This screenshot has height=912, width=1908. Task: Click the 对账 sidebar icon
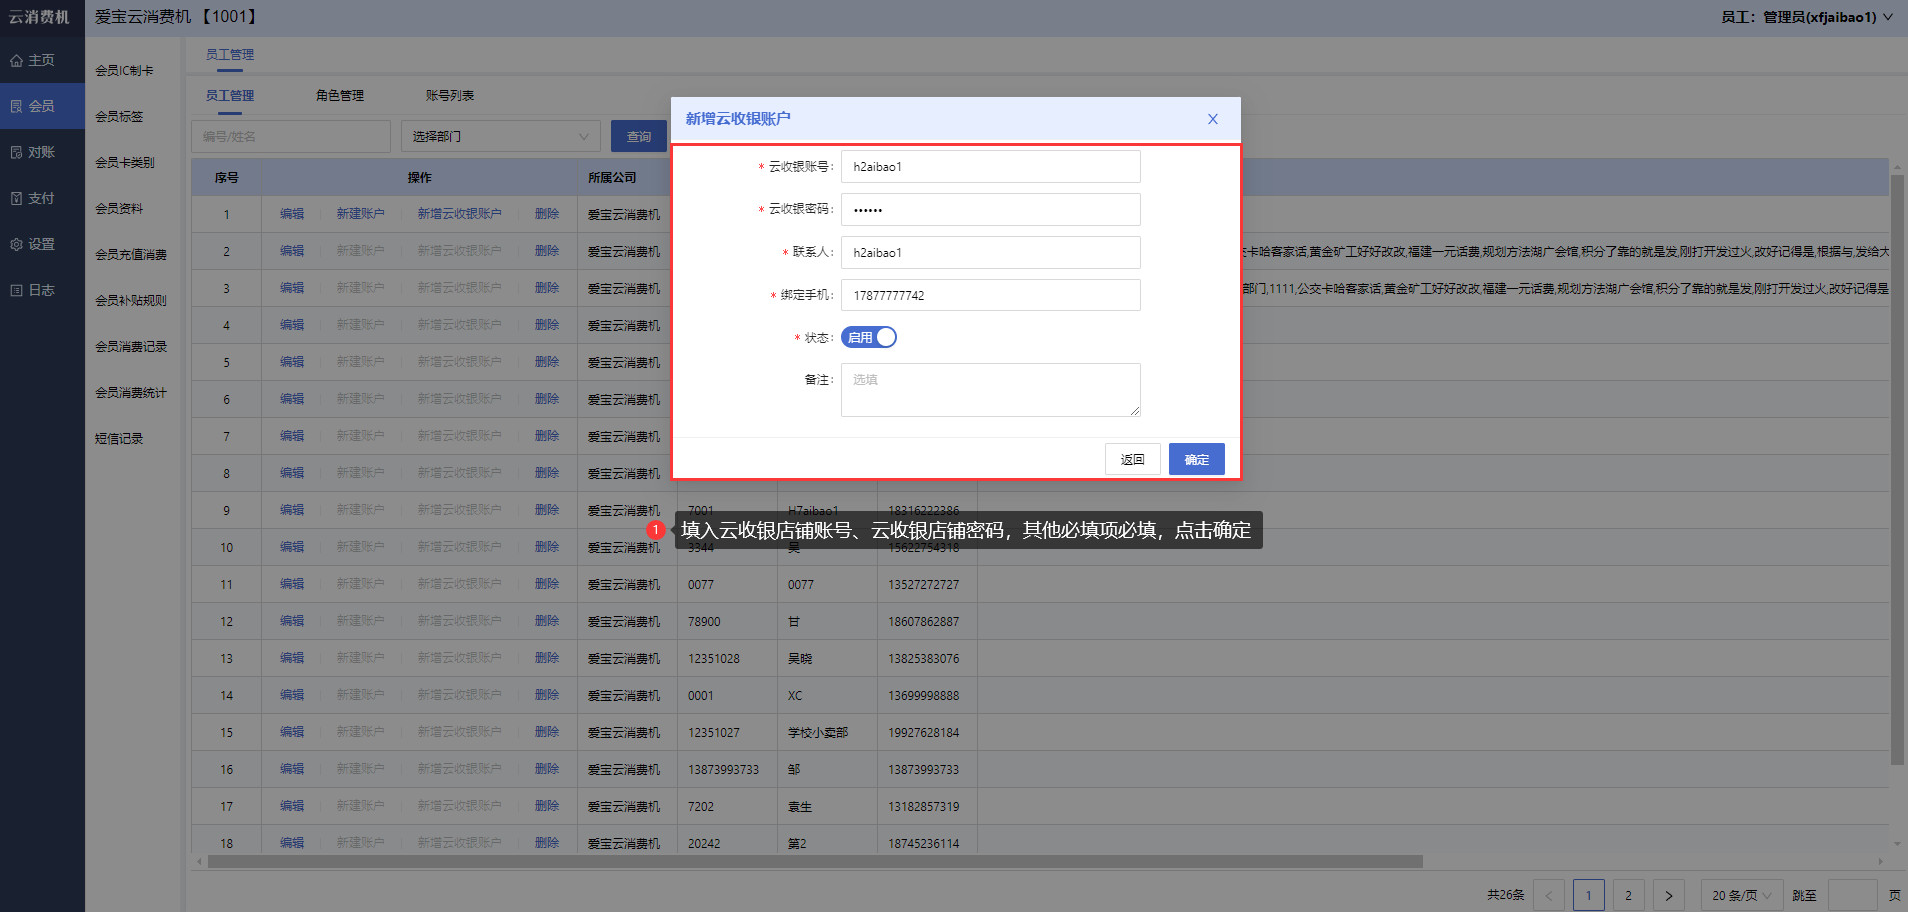(16, 153)
